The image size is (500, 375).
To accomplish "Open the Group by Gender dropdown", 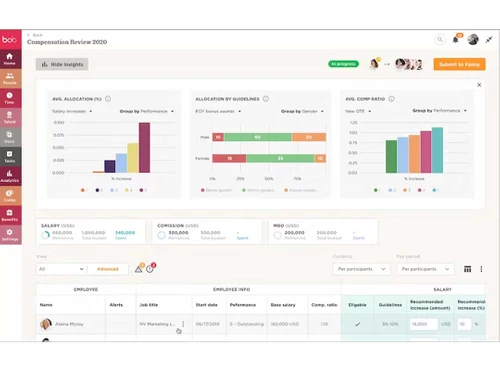I will 302,111.
